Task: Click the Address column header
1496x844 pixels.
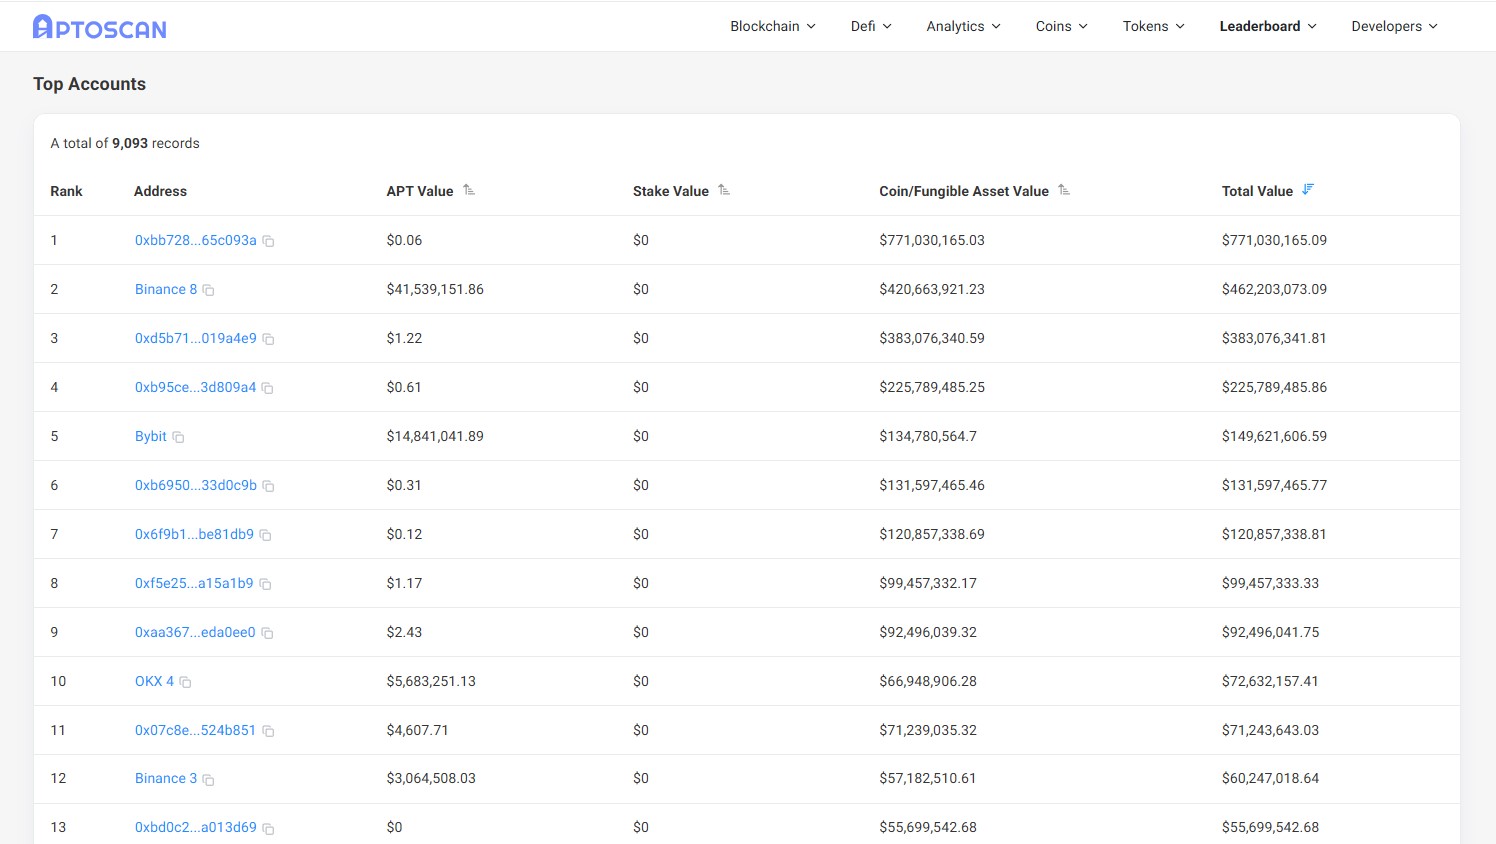Action: (160, 191)
